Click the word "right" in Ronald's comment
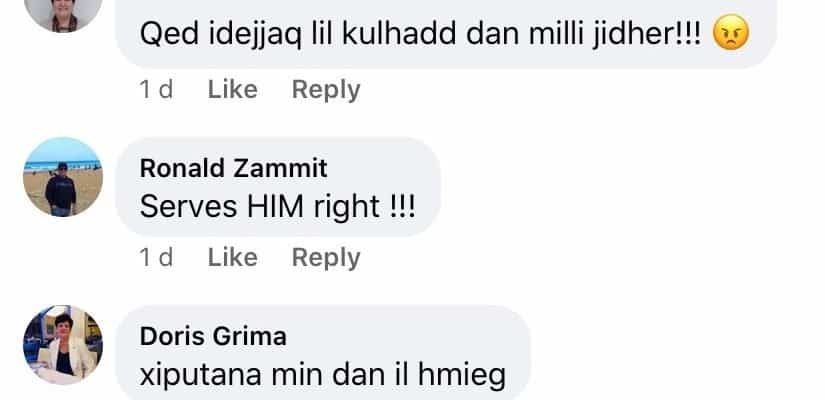 coord(347,207)
